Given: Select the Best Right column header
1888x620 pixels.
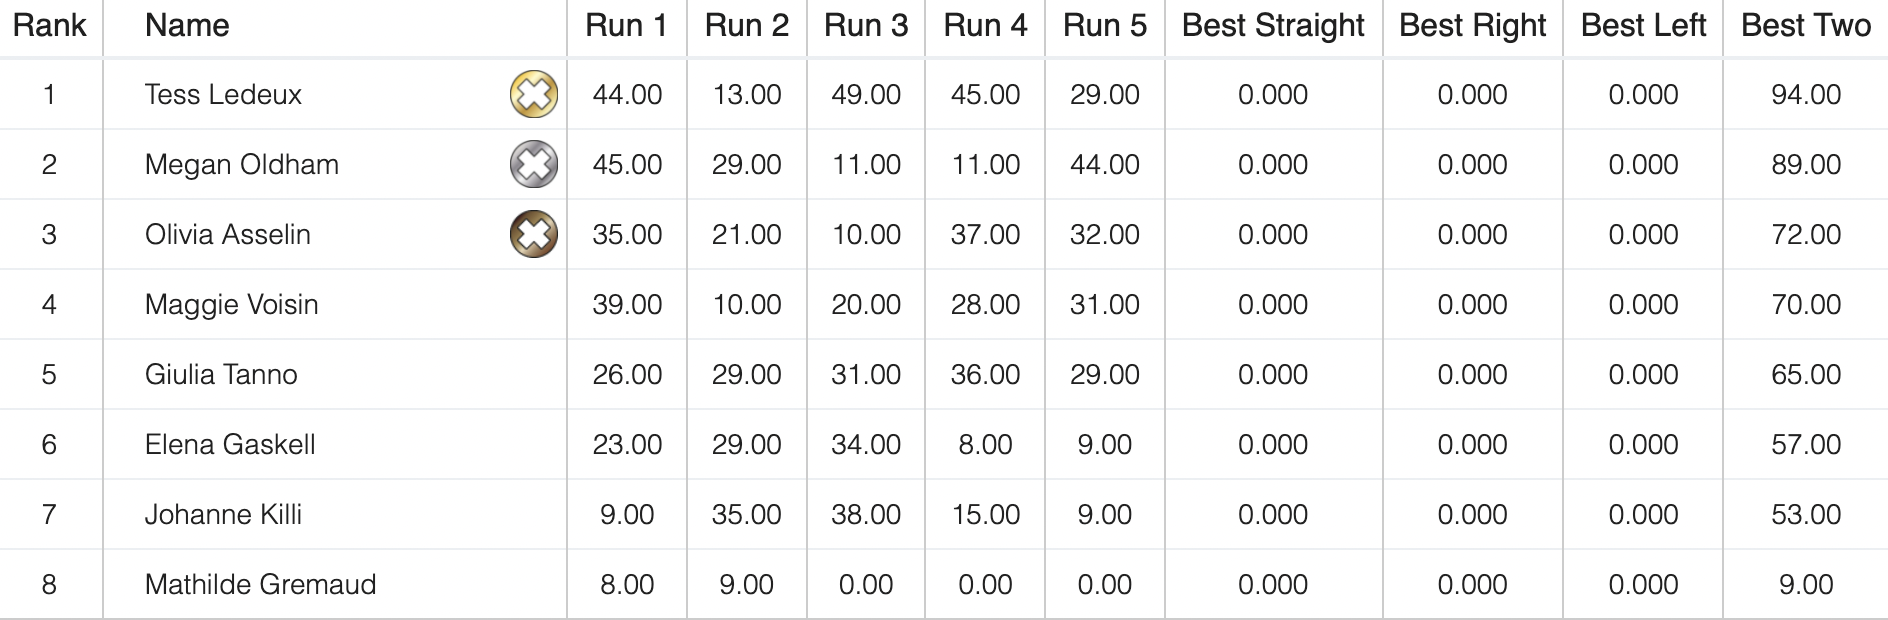Looking at the screenshot, I should pos(1472,26).
